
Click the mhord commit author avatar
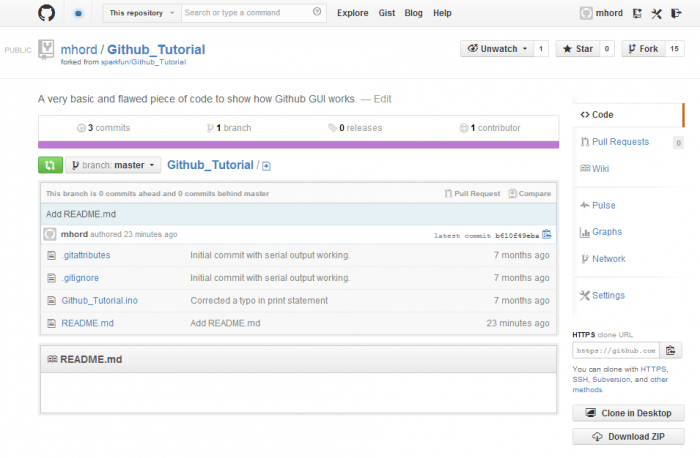(50, 234)
